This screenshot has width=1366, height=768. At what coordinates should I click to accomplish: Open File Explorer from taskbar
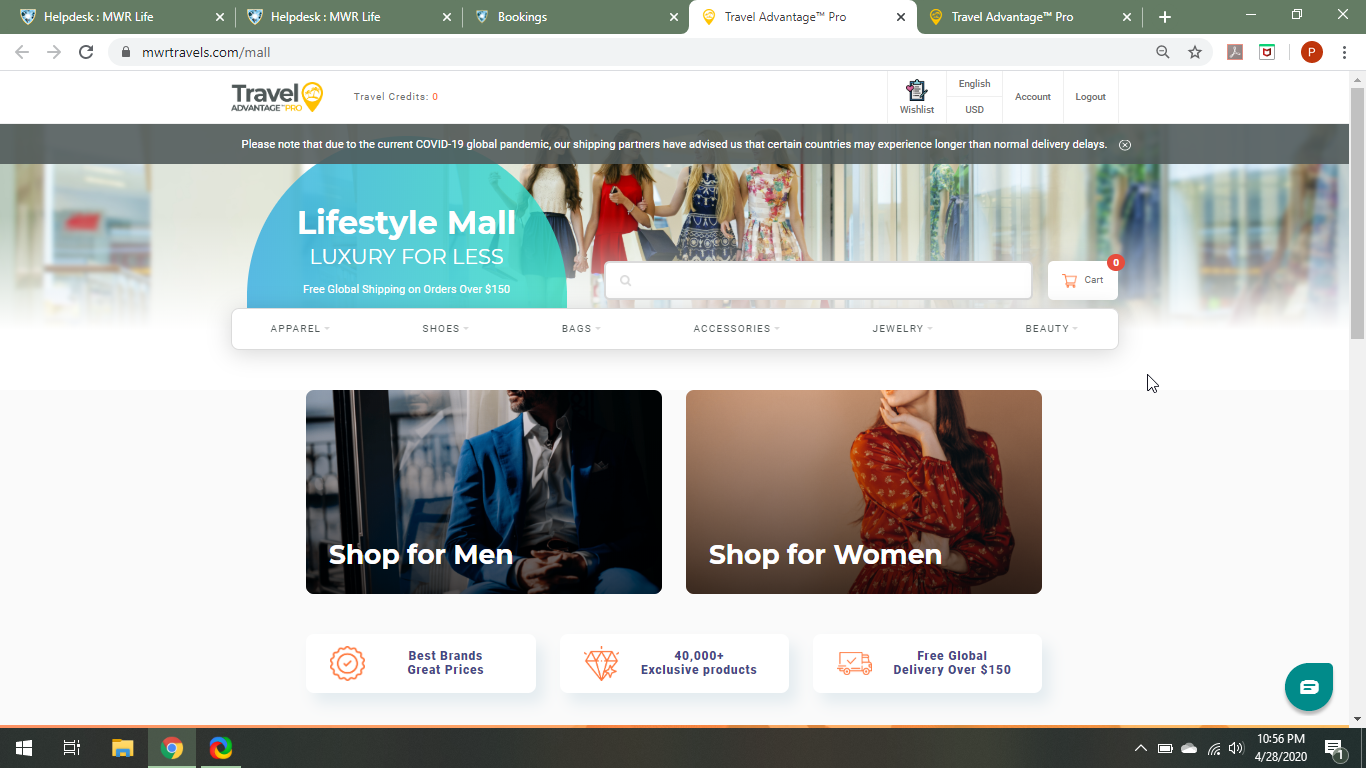tap(122, 748)
